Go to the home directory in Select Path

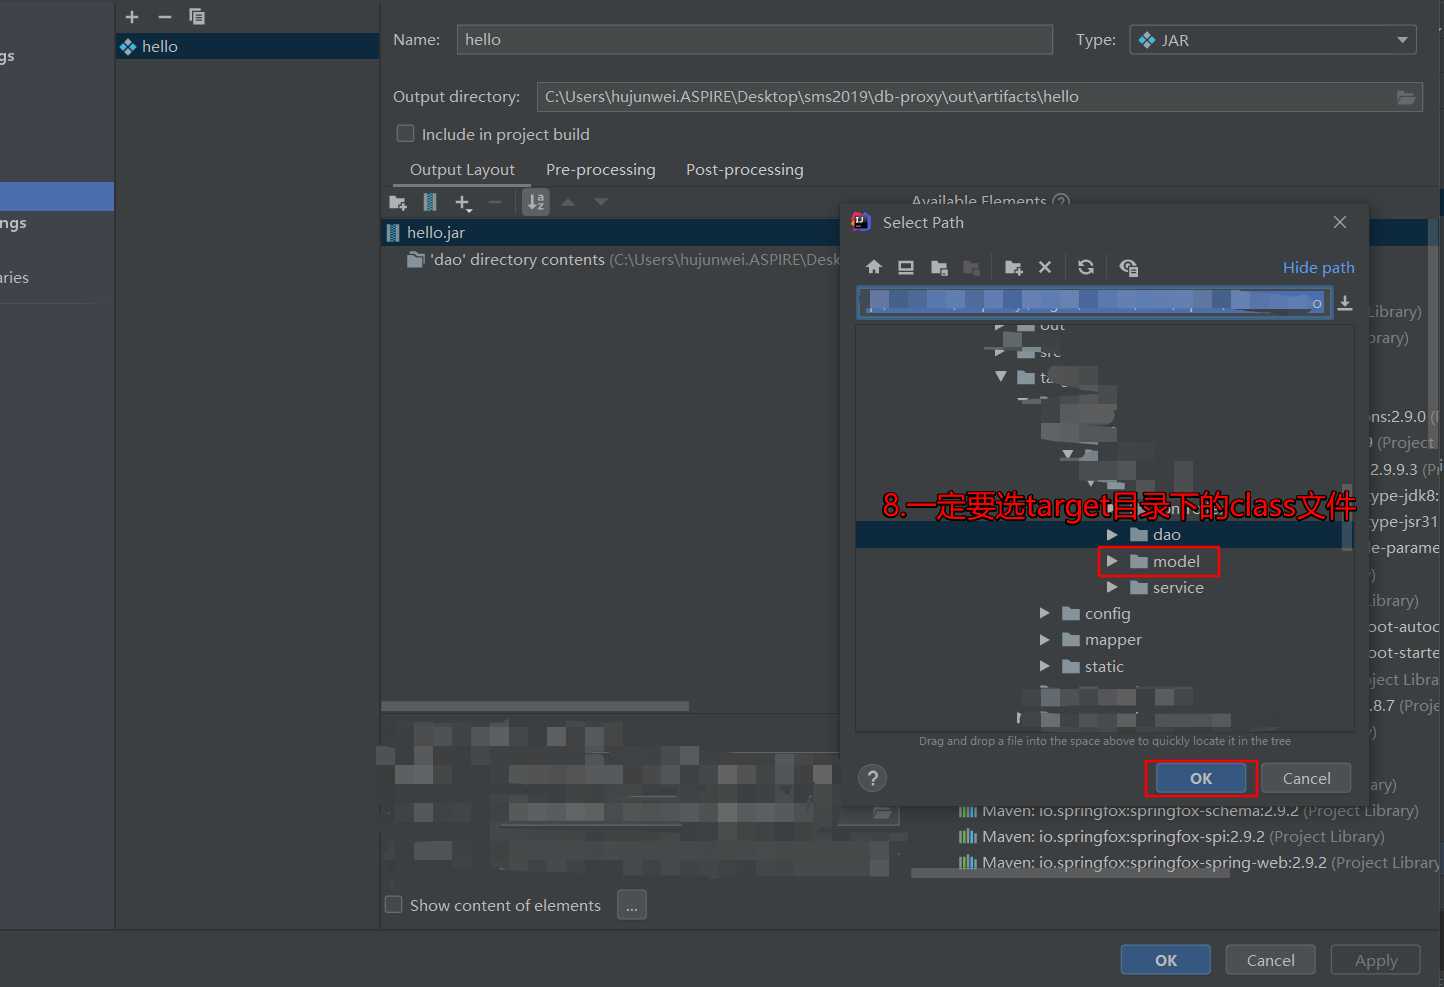(x=874, y=267)
